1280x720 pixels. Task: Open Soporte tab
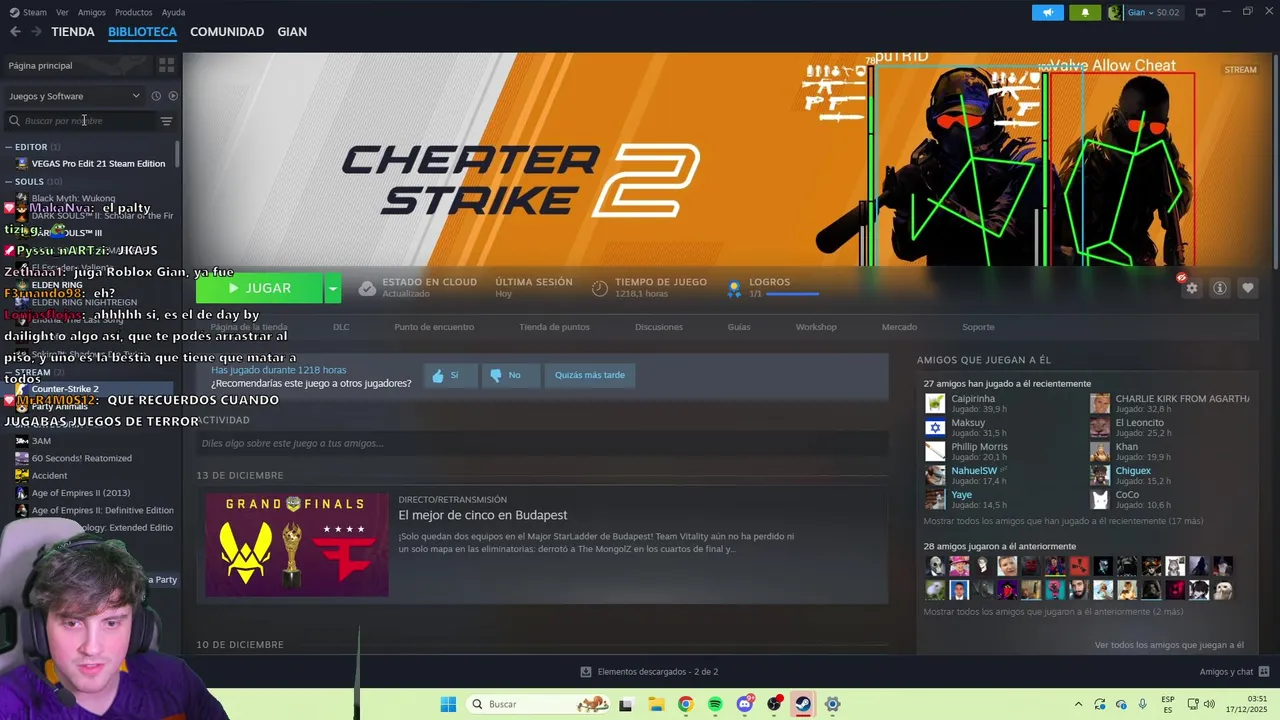point(978,327)
